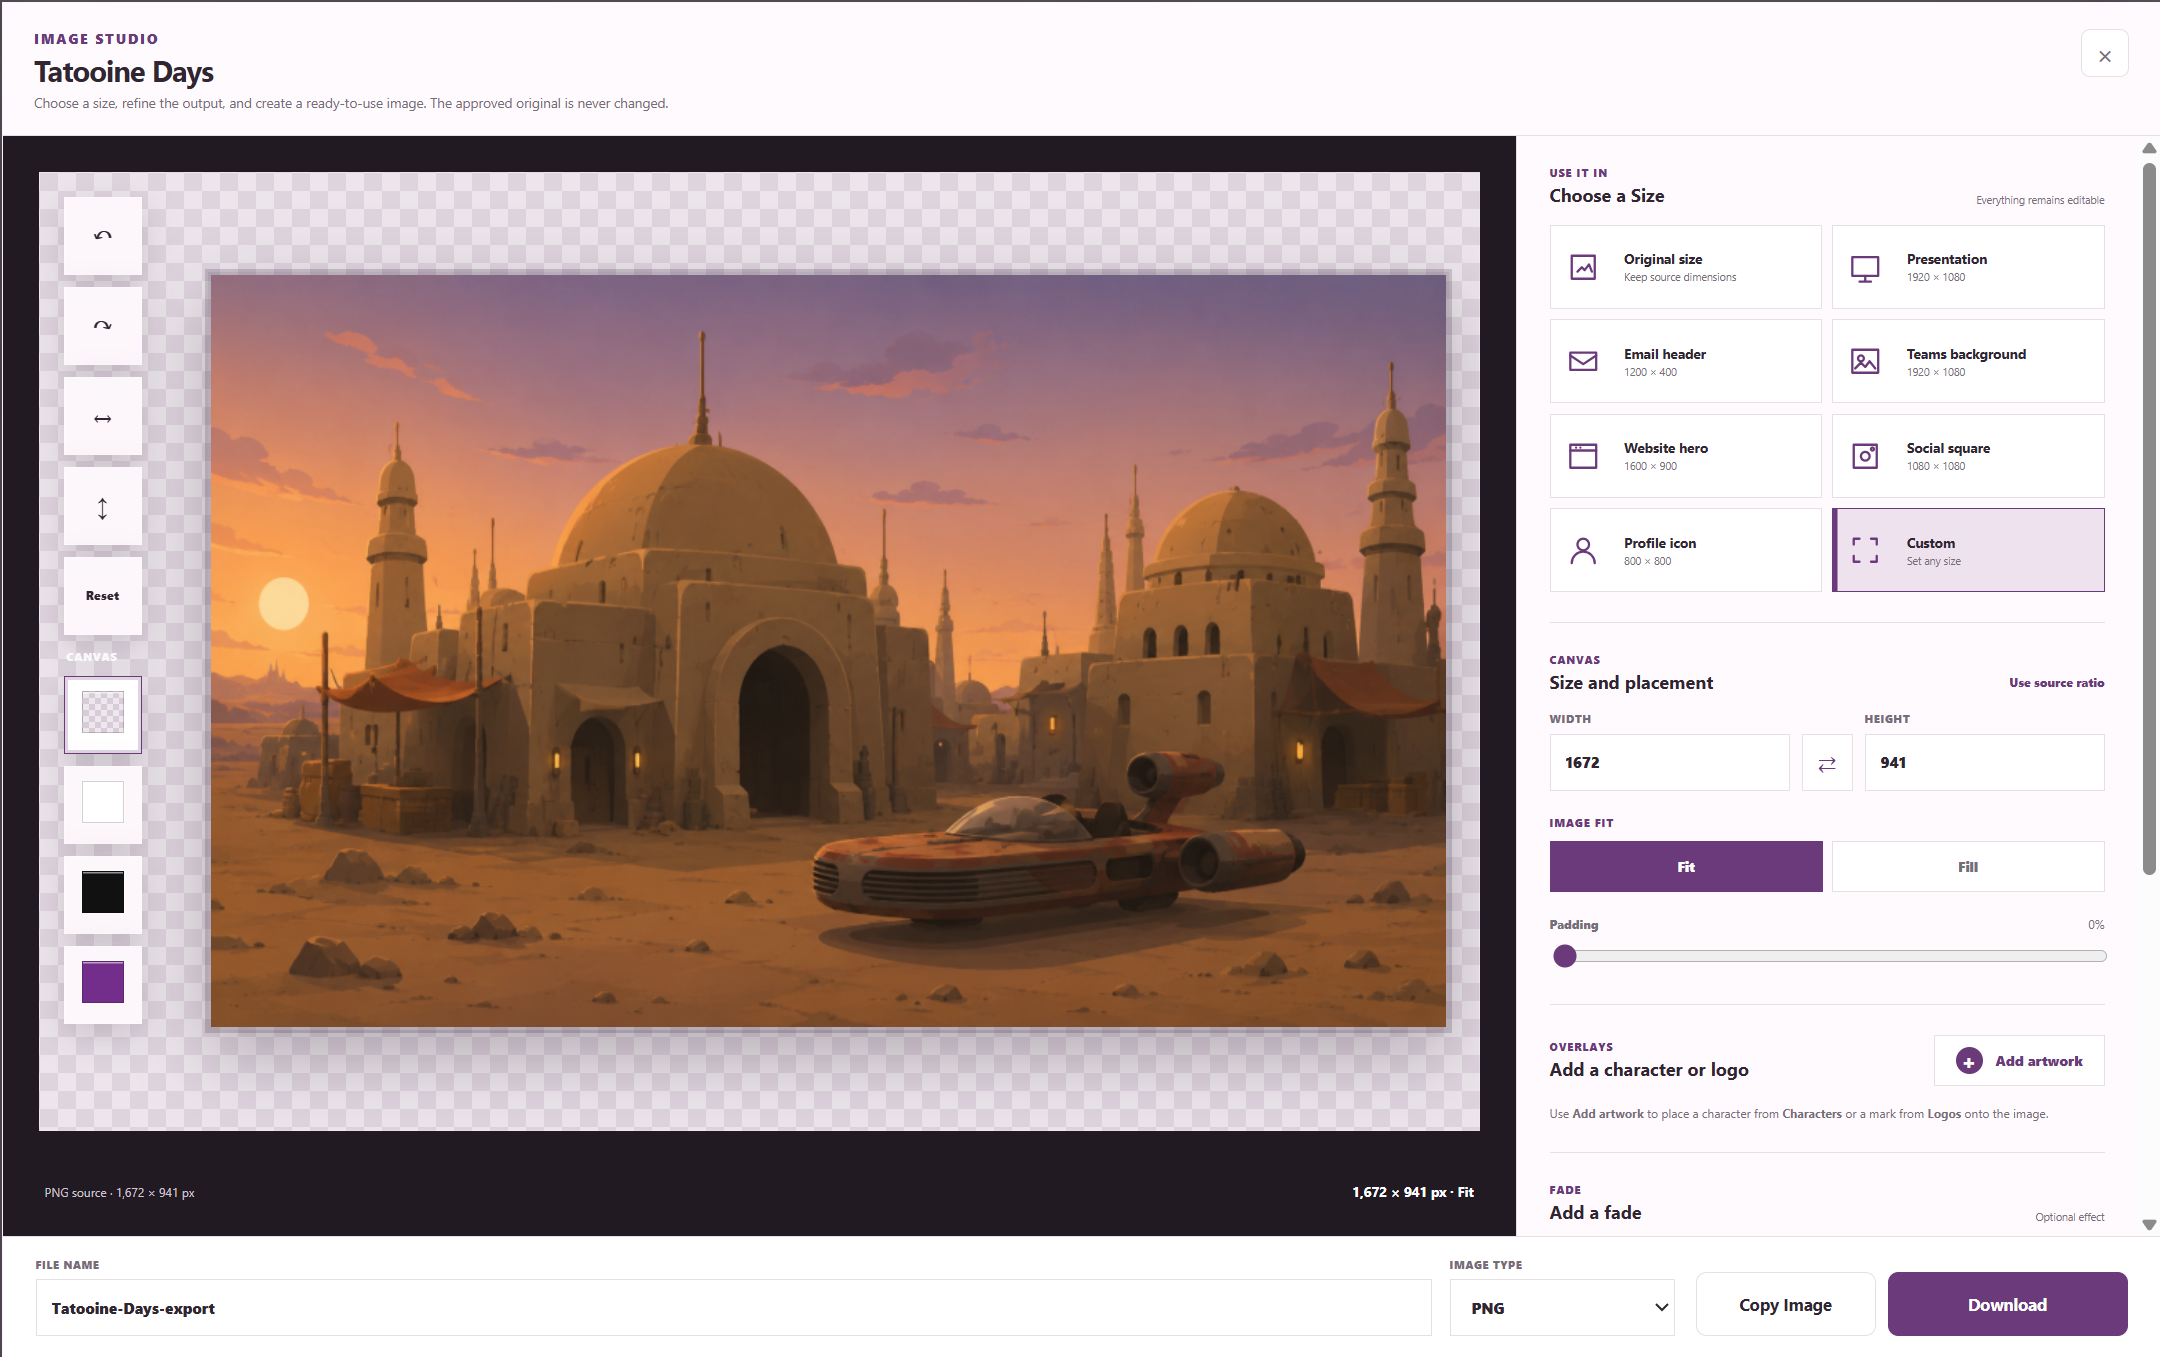Set image fit to Fill
Screen dimensions: 2160x1357
click(x=1968, y=867)
